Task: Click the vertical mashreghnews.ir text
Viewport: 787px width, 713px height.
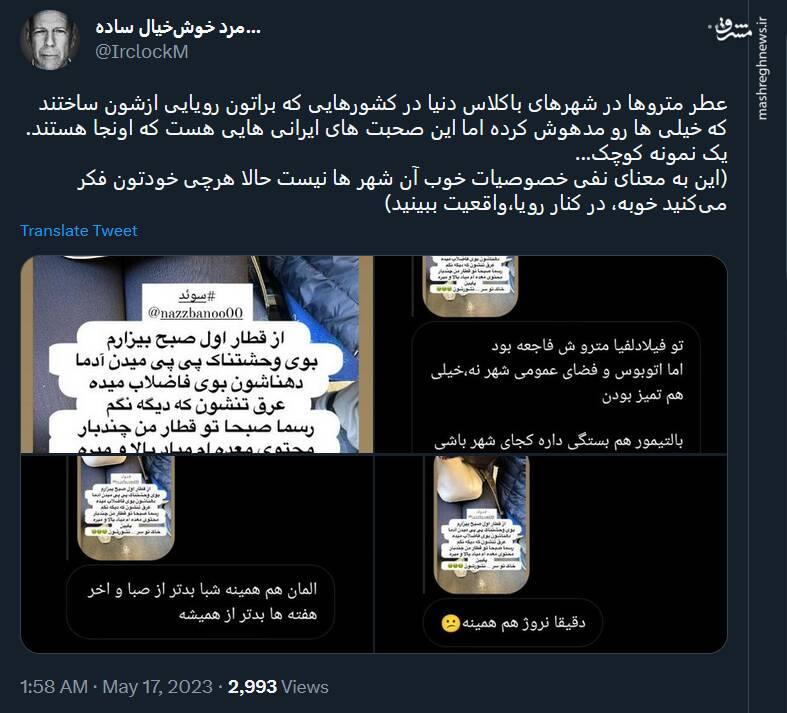Action: click(762, 68)
